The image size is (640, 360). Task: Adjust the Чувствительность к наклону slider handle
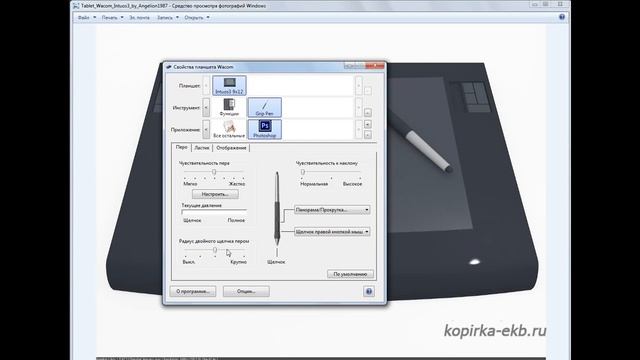click(x=302, y=172)
